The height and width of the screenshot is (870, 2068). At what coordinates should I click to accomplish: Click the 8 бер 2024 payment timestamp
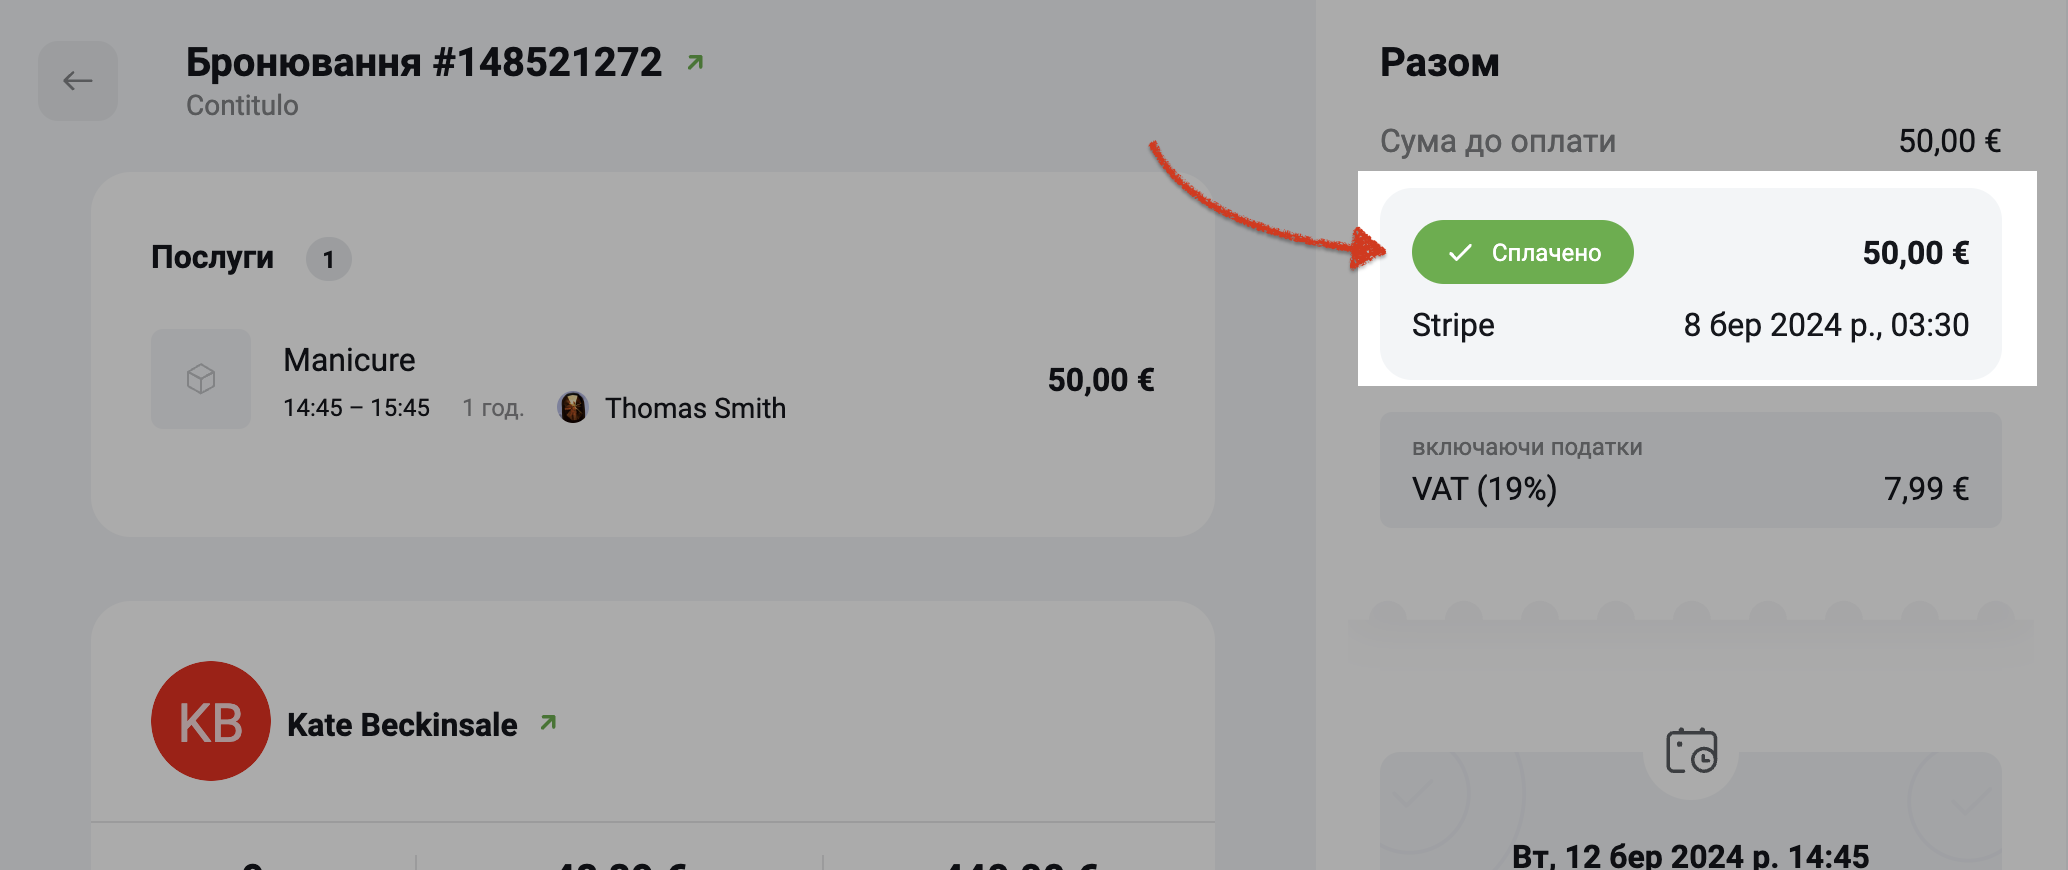coord(1826,325)
